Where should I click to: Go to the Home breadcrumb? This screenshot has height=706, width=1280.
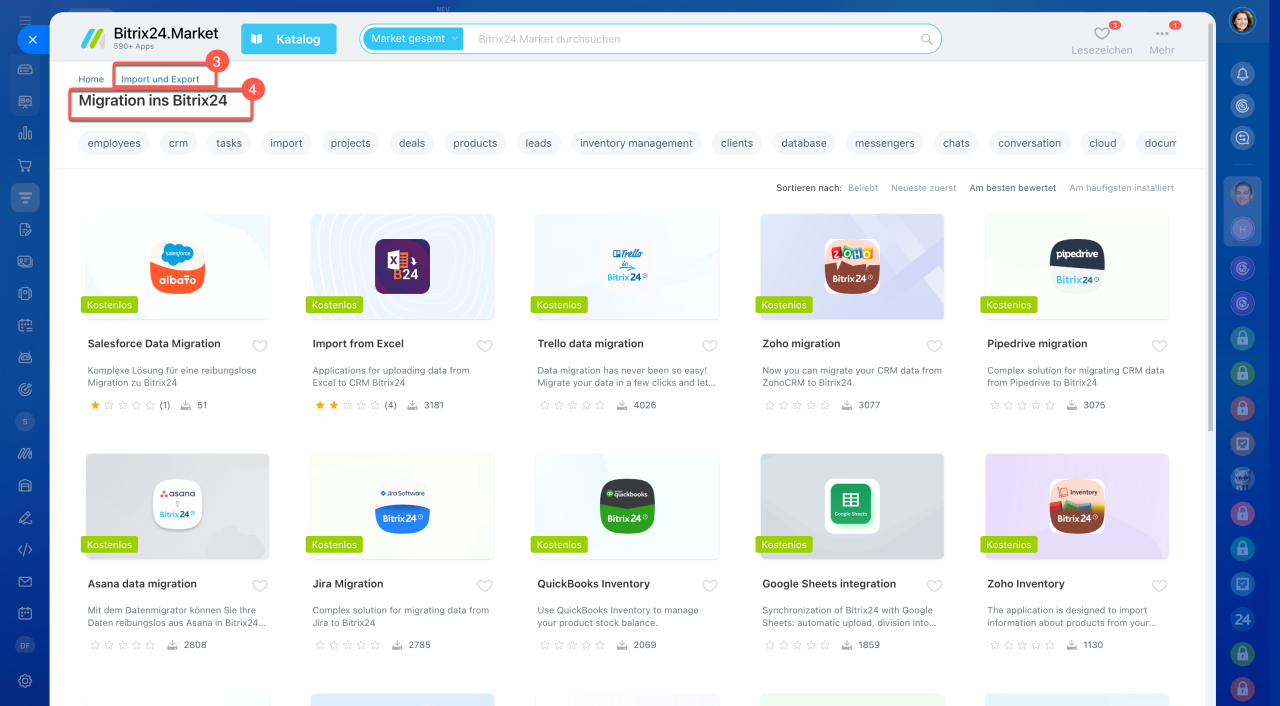[91, 79]
